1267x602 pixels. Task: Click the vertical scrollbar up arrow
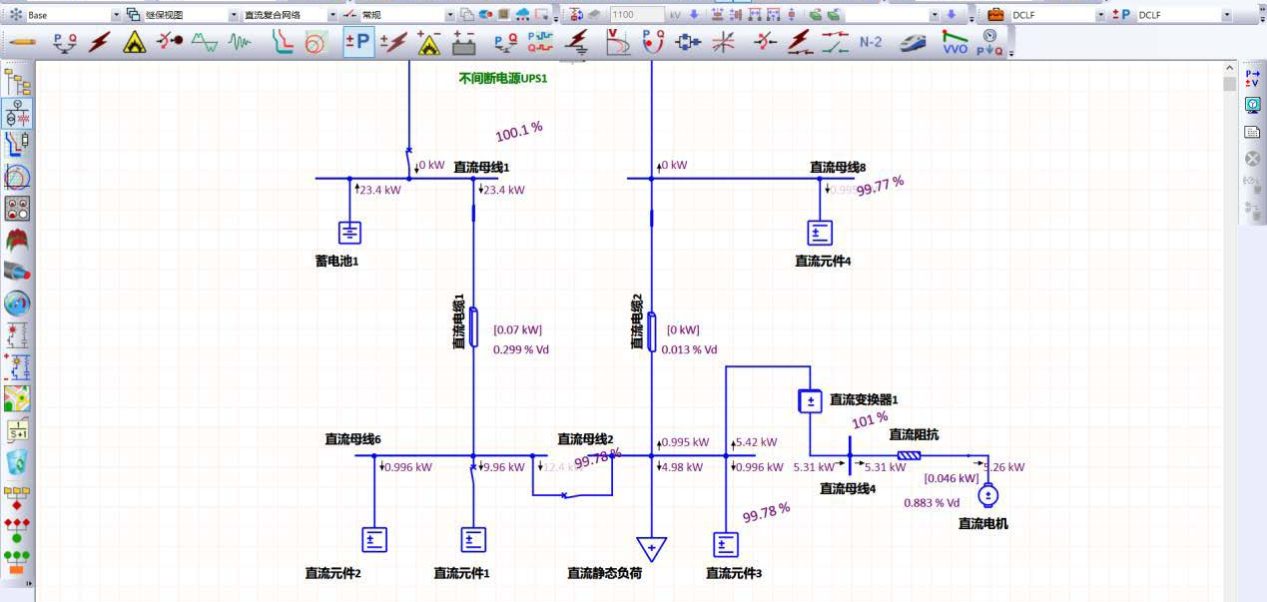click(1229, 68)
